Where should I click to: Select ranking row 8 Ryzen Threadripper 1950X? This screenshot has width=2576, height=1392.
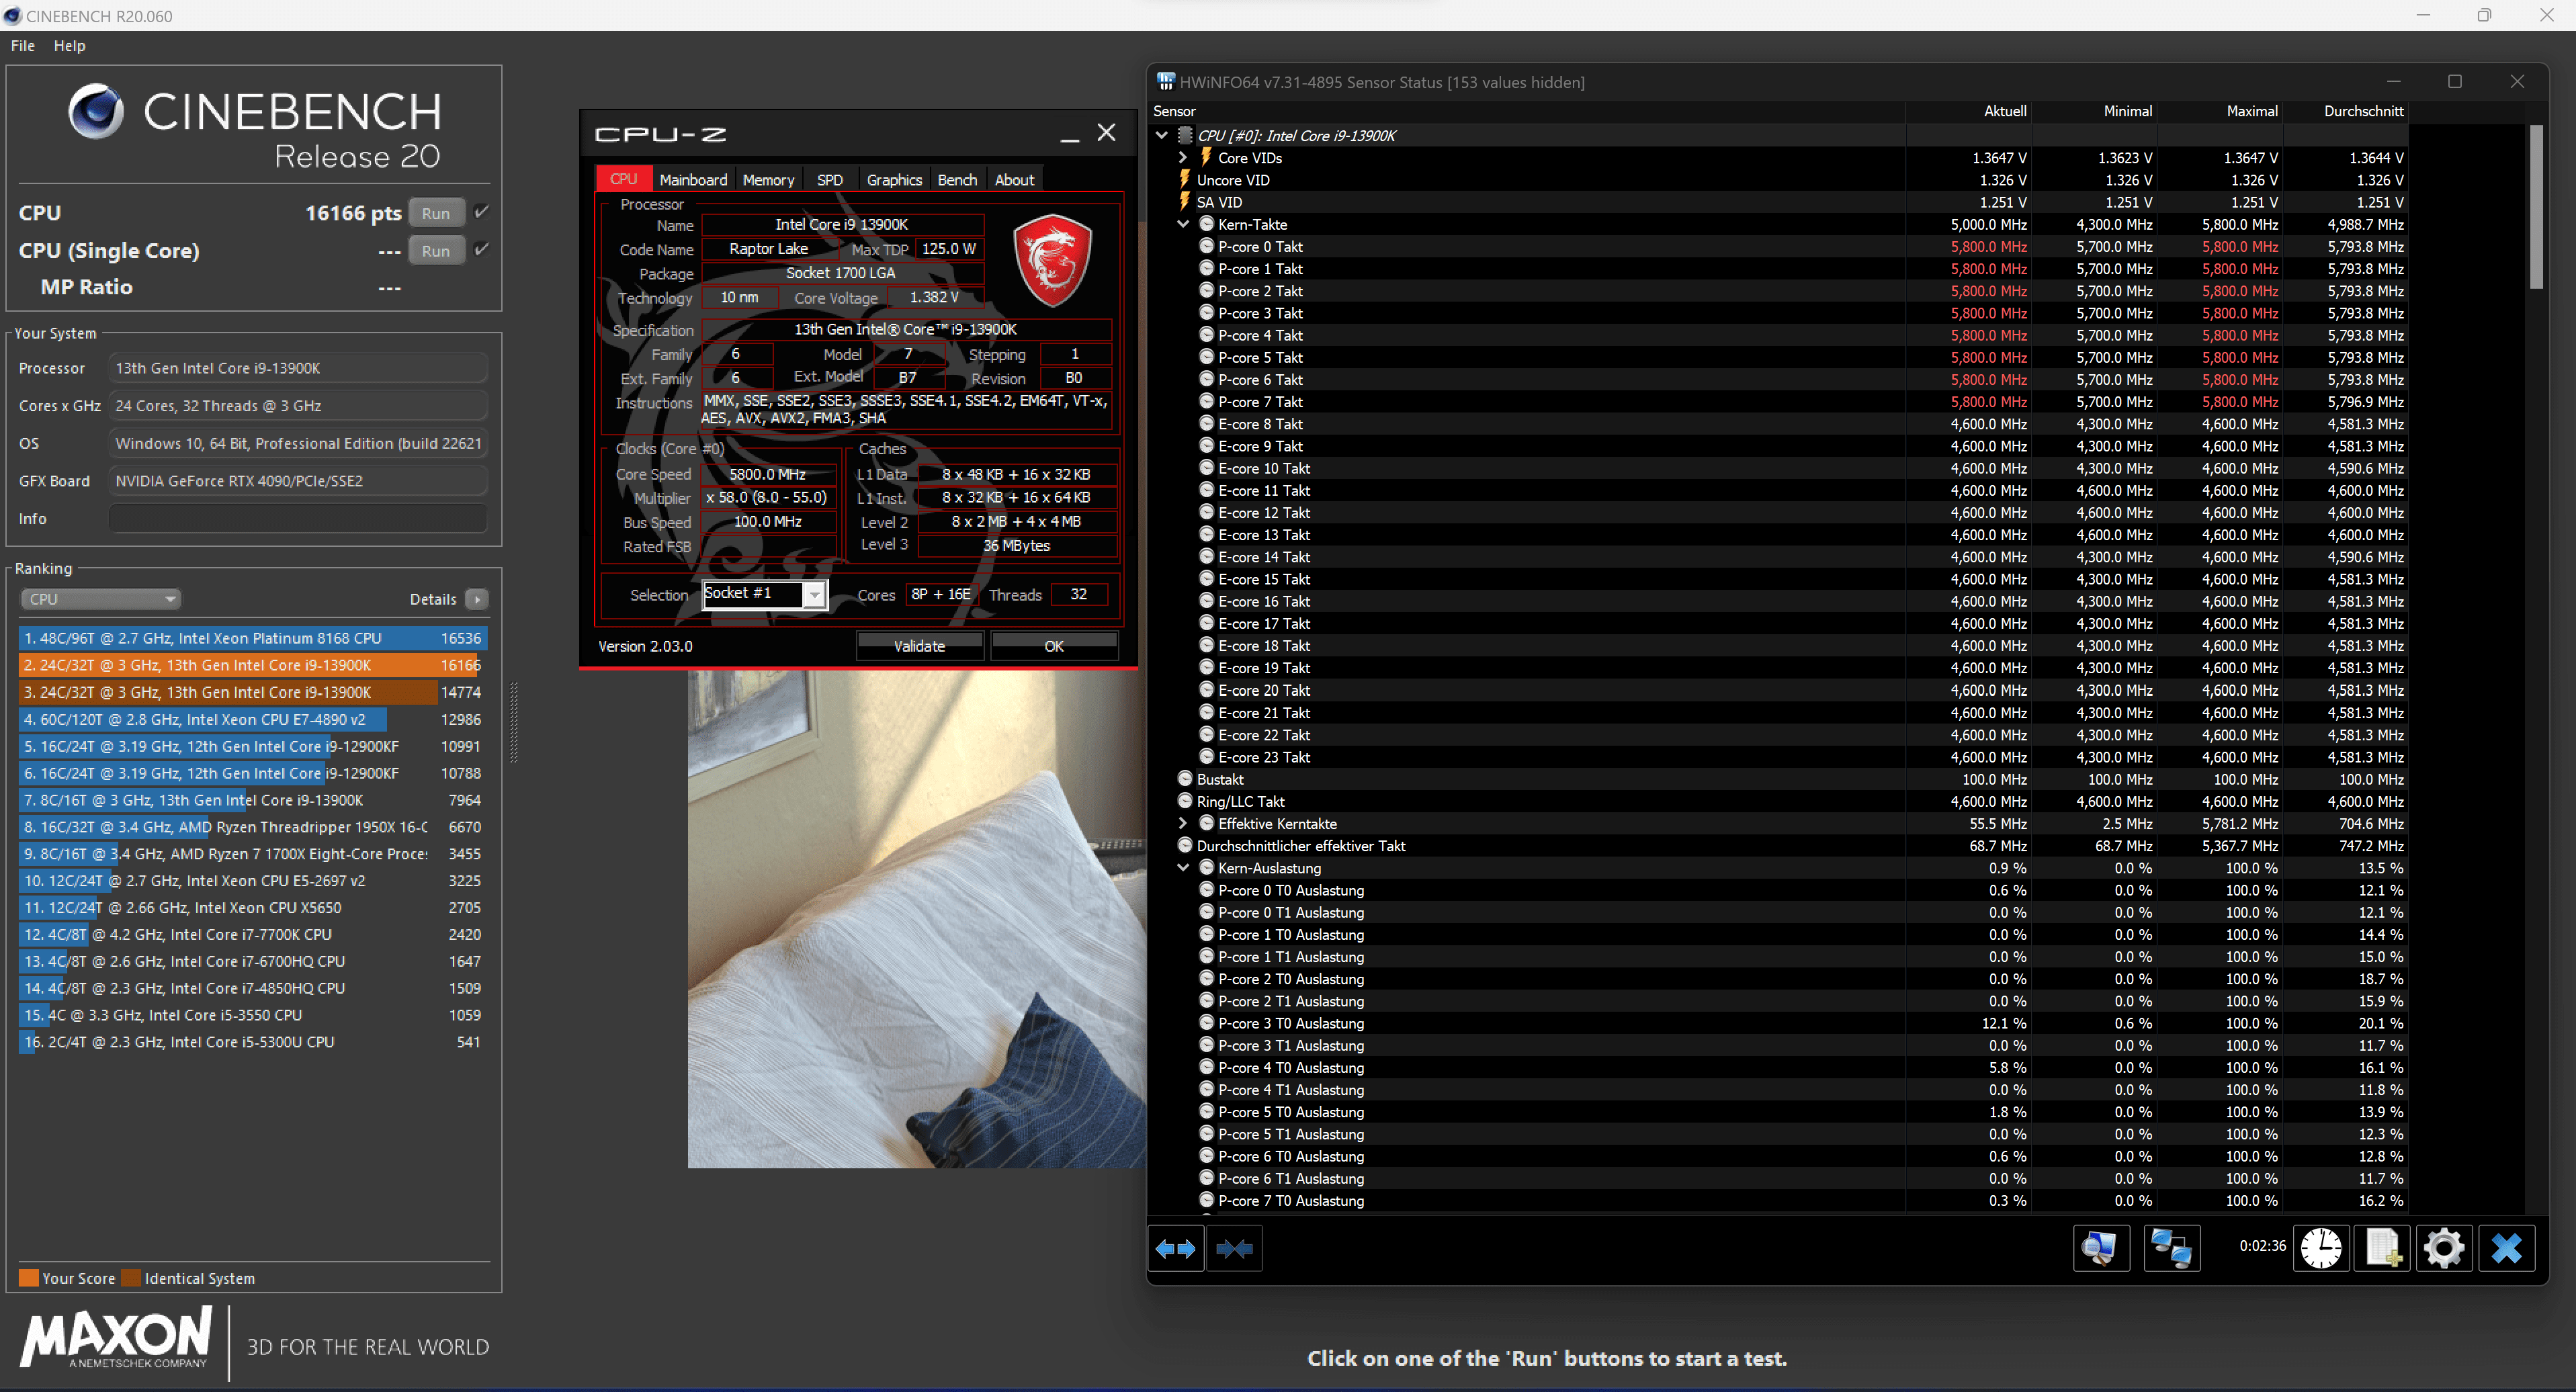[x=252, y=827]
